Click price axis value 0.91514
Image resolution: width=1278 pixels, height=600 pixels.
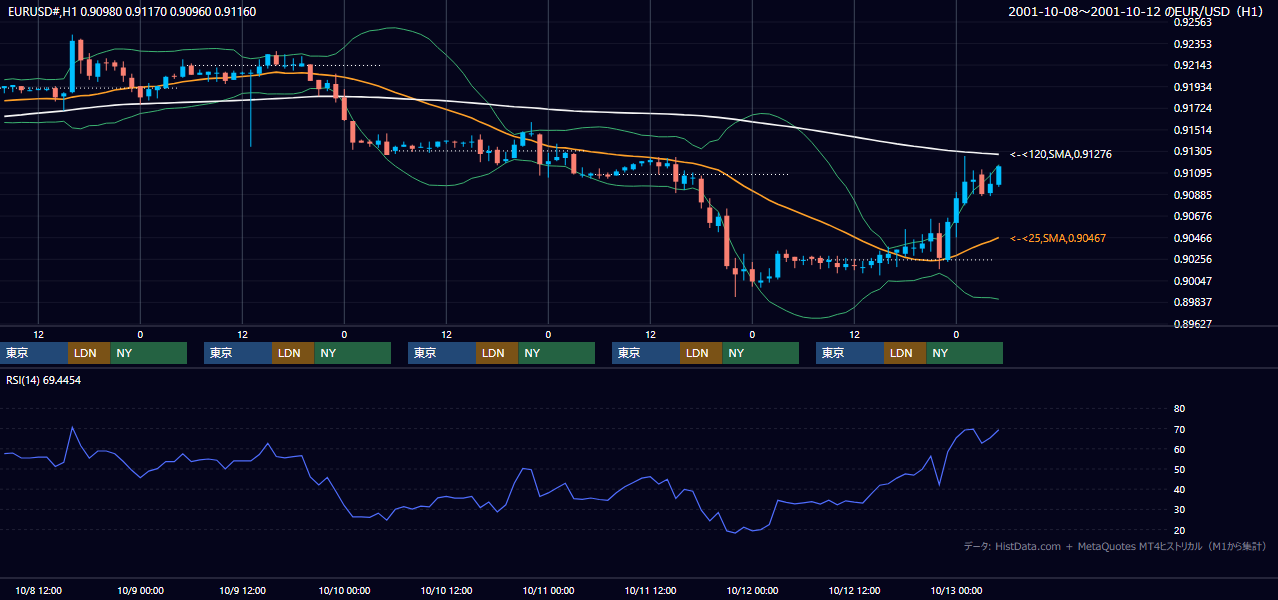click(1192, 130)
